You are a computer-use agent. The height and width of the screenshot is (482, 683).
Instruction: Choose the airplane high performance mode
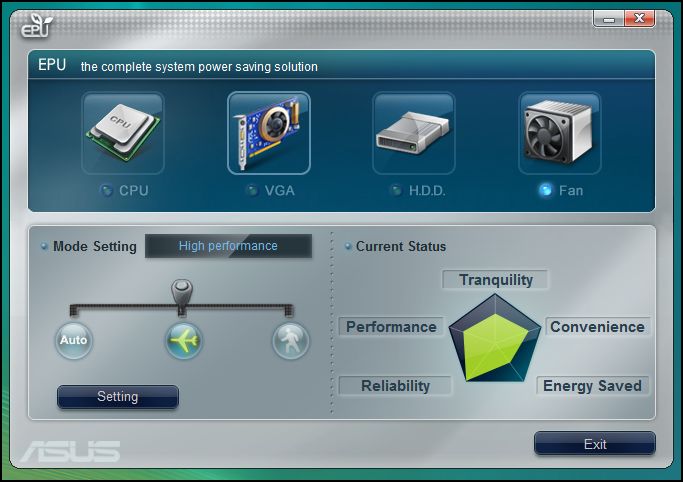(x=183, y=340)
